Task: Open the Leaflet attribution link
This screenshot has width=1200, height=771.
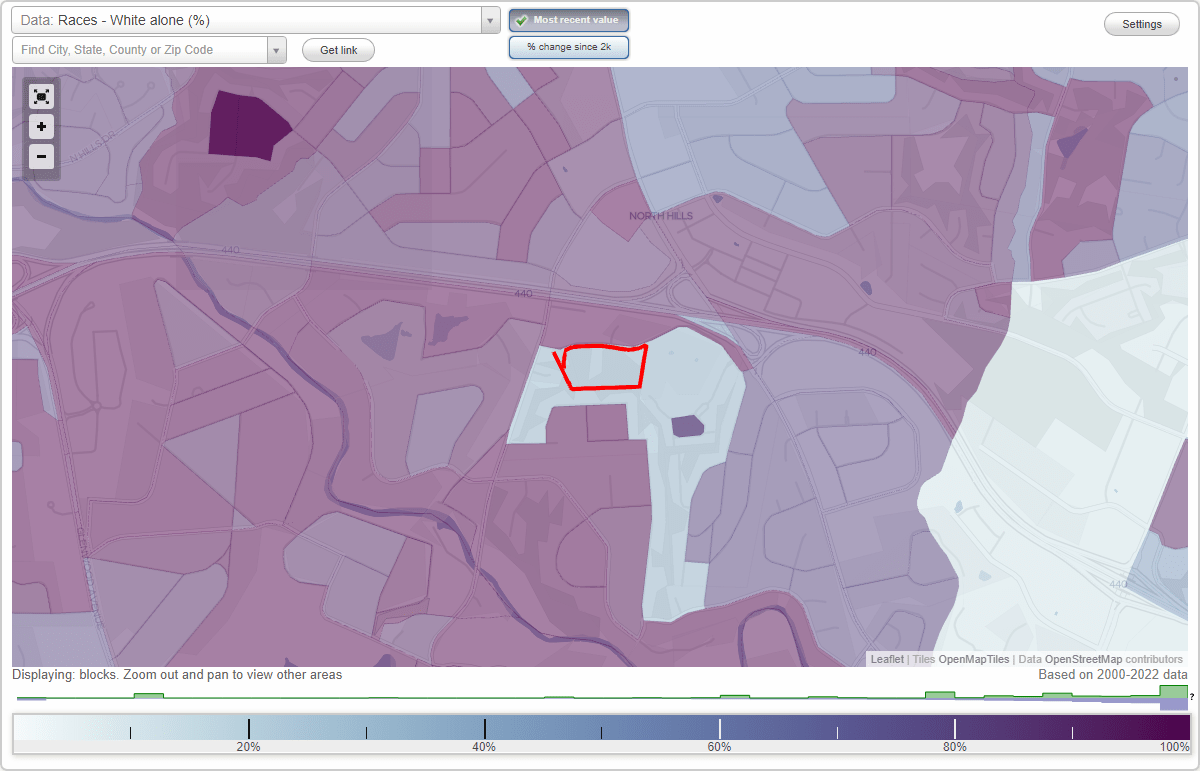Action: coord(887,659)
